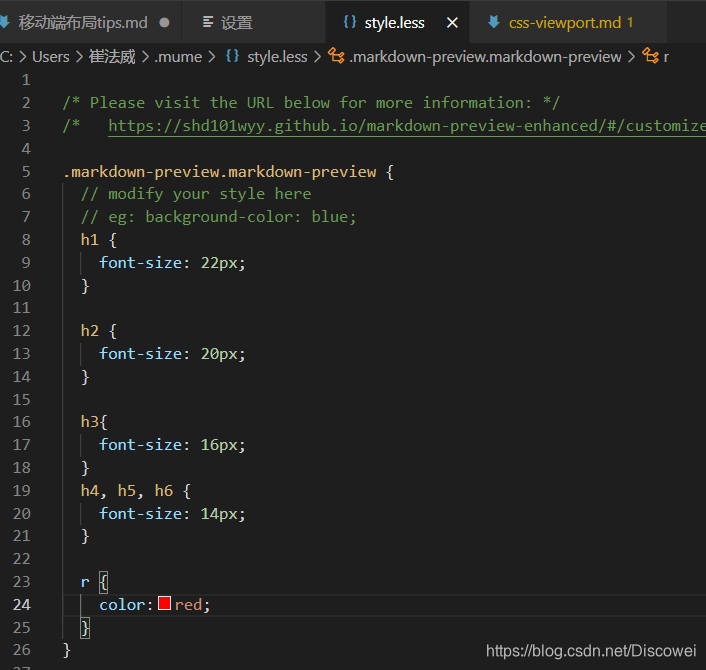
Task: Expand the chevron after style.less breadcrumb
Action: [x=317, y=57]
